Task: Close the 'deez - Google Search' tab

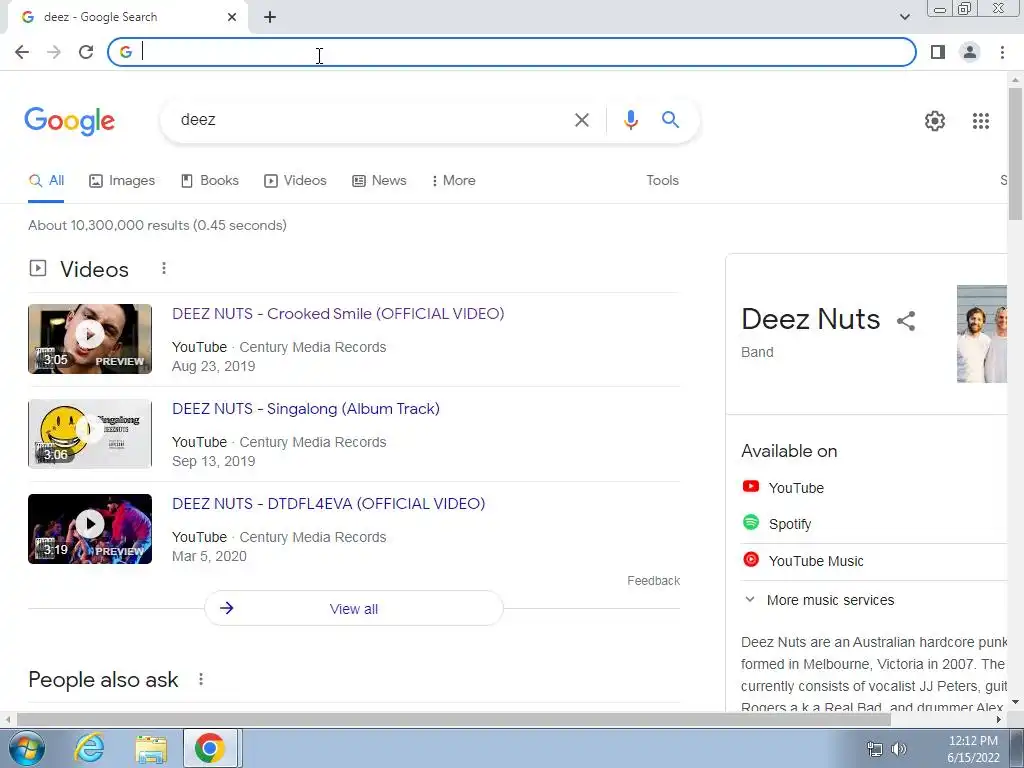Action: coord(232,17)
